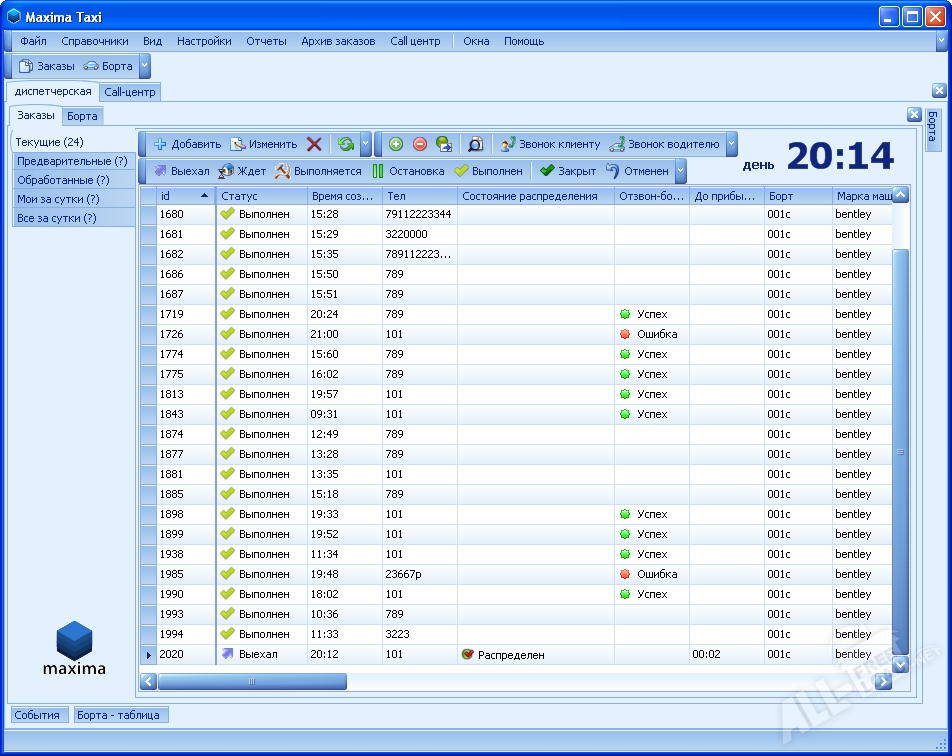
Task: Click the green refresh arrows icon
Action: (346, 144)
